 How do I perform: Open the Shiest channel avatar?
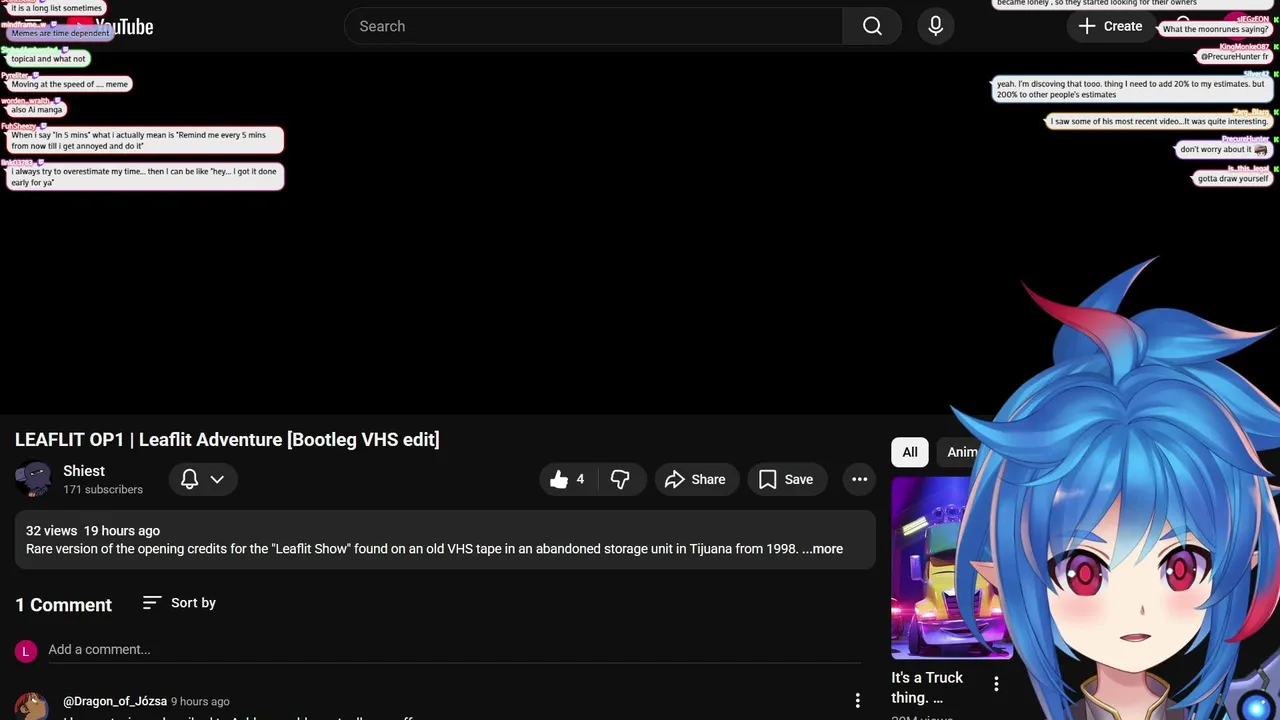point(34,479)
